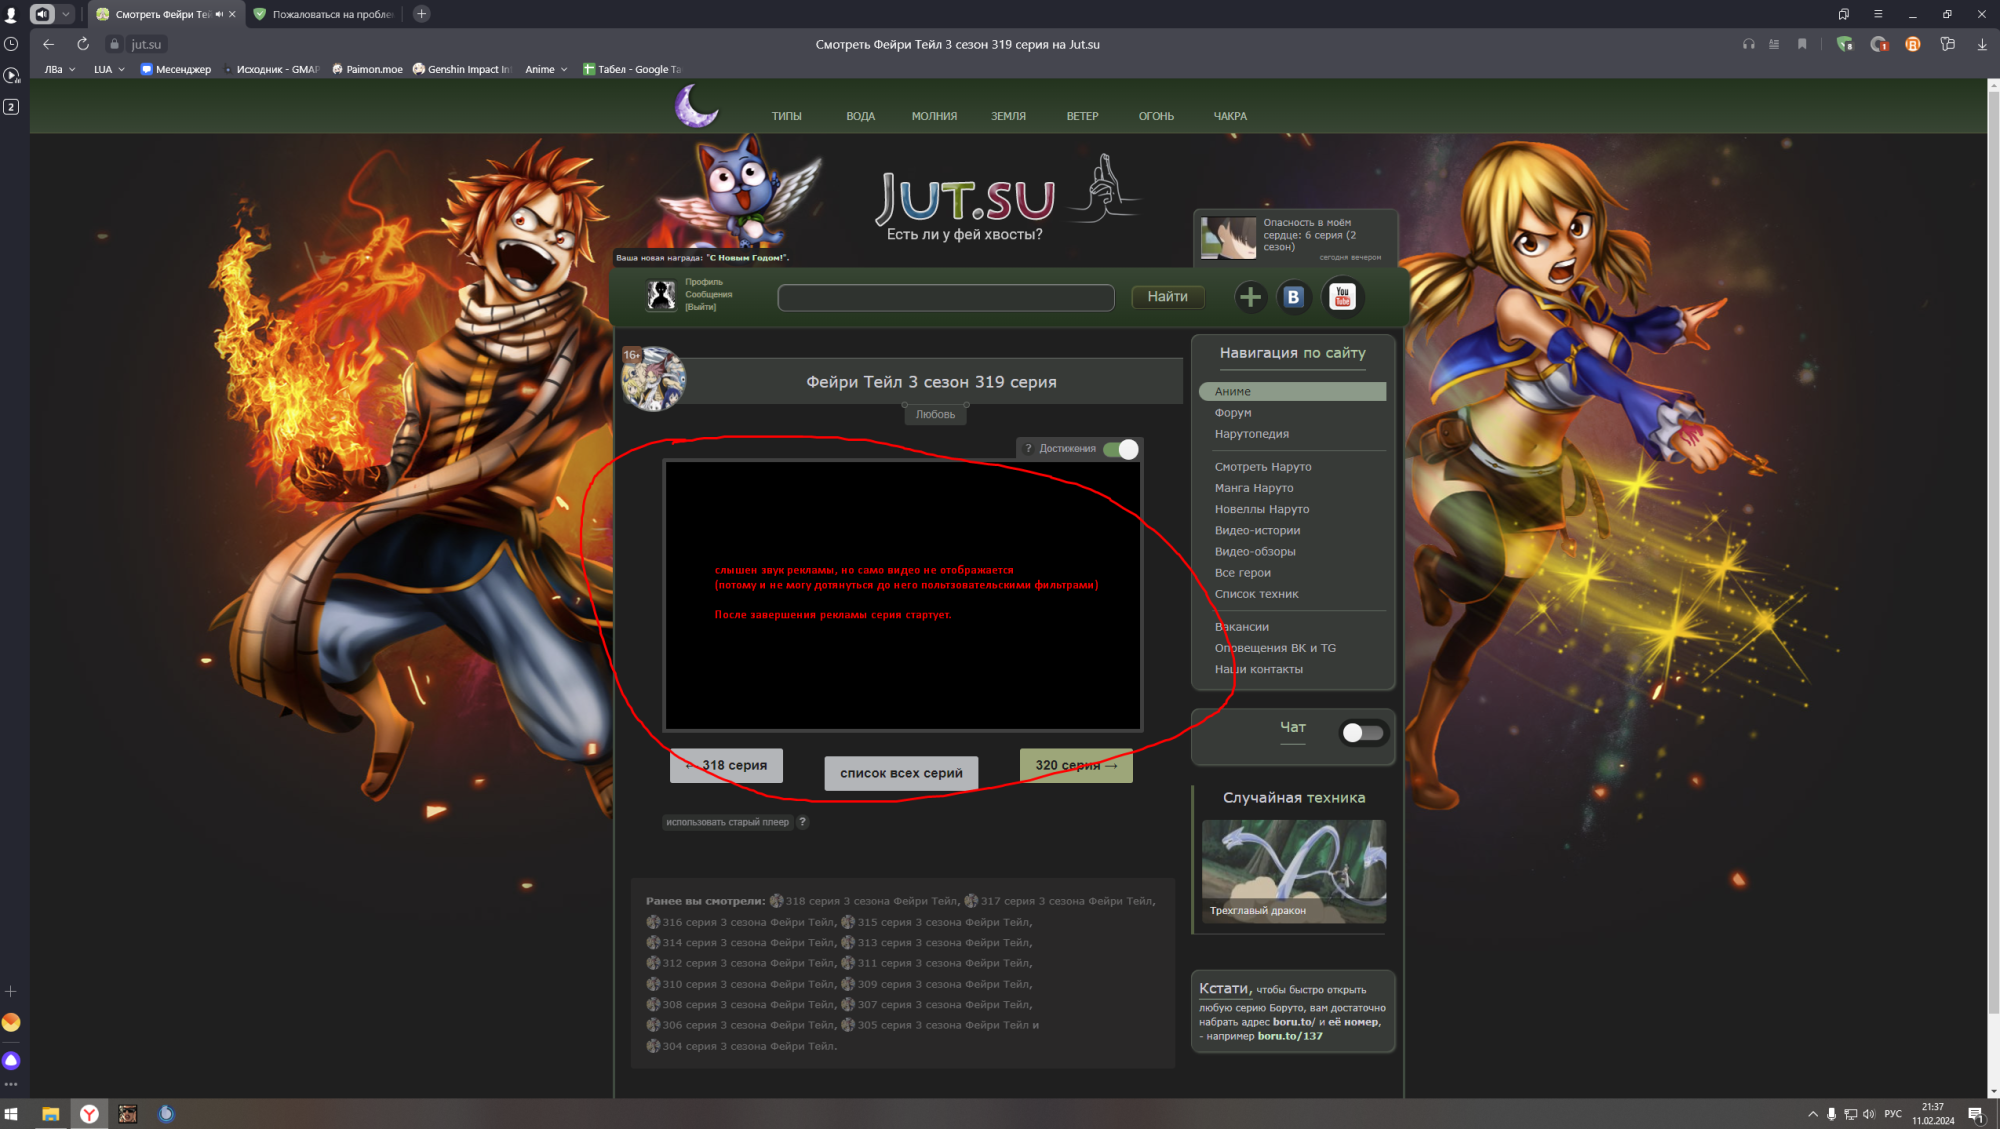Click the site search input field

945,297
